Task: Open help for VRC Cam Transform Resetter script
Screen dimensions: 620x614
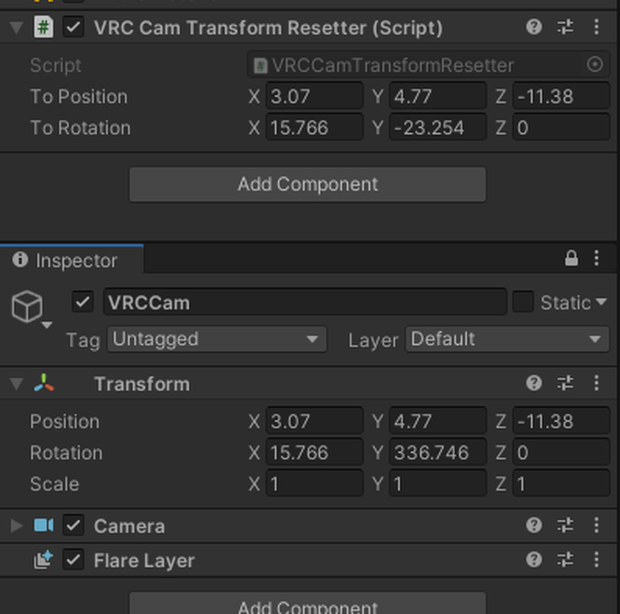Action: pyautogui.click(x=534, y=27)
